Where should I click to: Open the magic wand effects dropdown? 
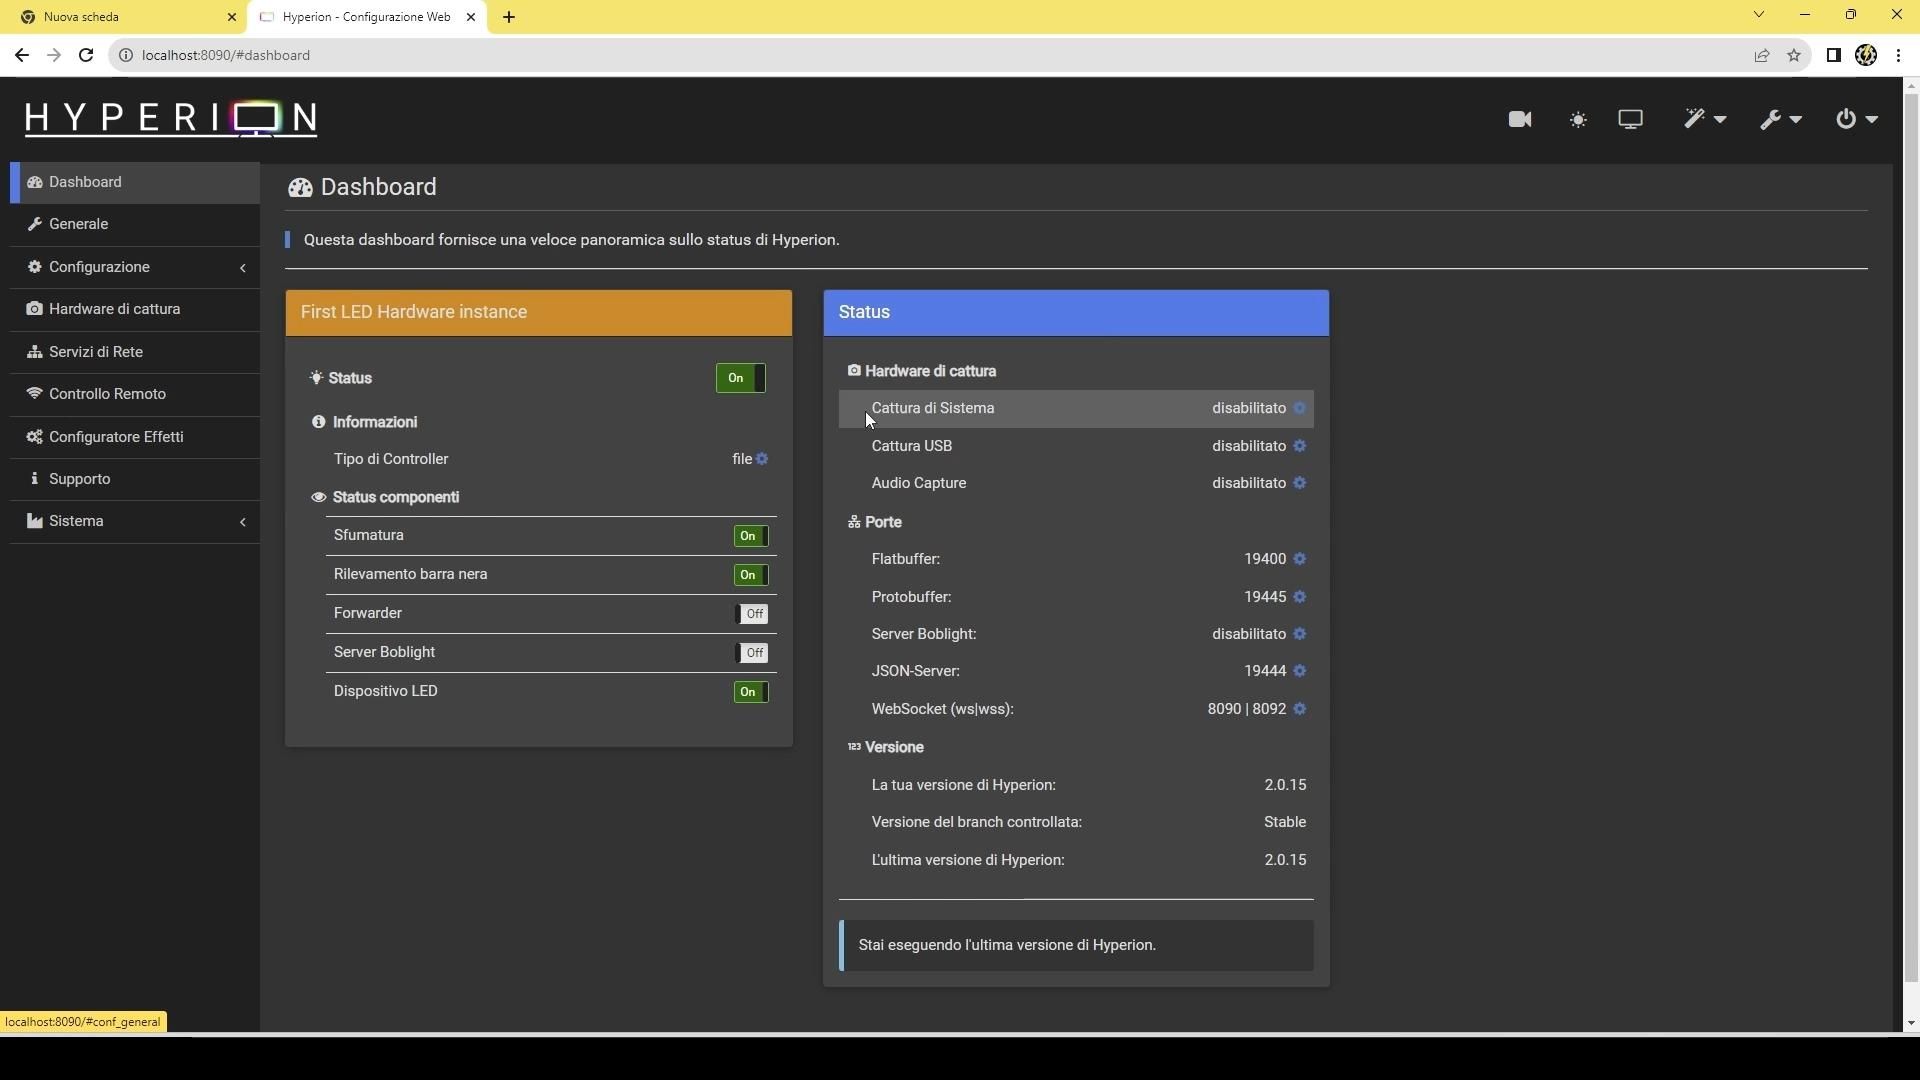pos(1703,120)
